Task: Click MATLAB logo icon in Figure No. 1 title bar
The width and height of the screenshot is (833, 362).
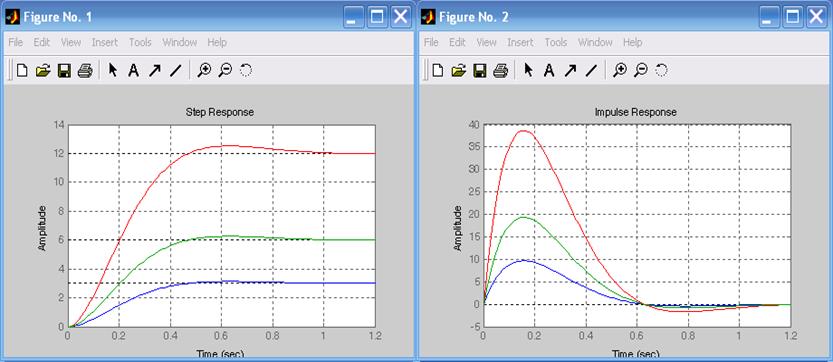Action: [x=12, y=17]
